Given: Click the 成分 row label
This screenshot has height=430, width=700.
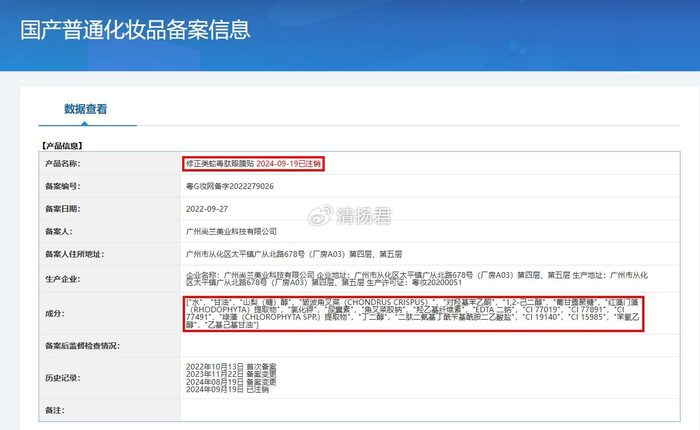Looking at the screenshot, I should [x=54, y=313].
